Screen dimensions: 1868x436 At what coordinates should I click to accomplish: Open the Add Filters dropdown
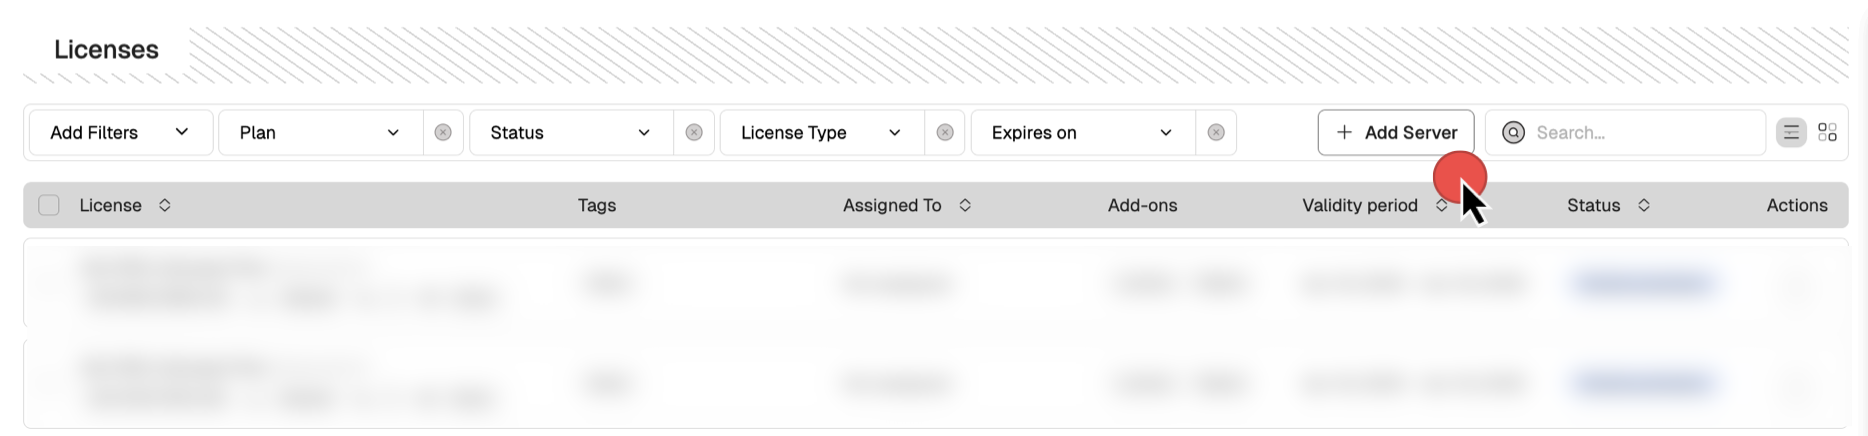(120, 133)
